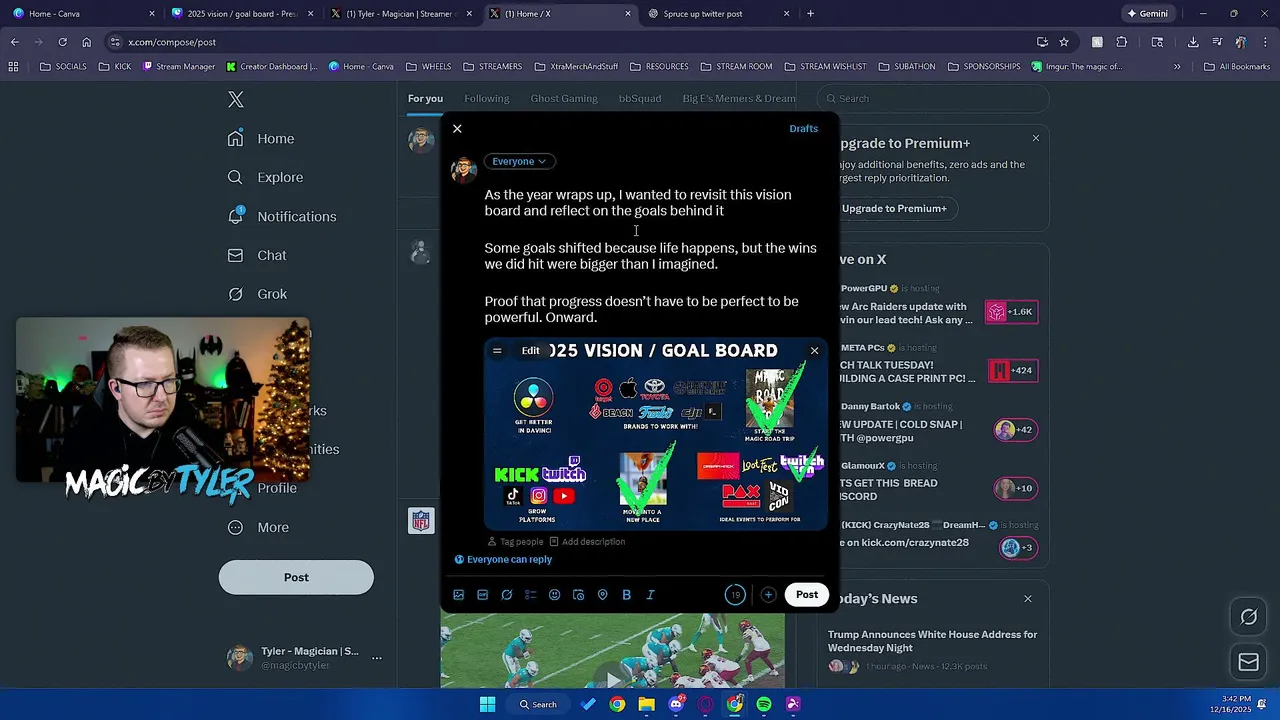This screenshot has height=720, width=1280.
Task: Click the messages envelope icon at right
Action: pyautogui.click(x=1249, y=662)
